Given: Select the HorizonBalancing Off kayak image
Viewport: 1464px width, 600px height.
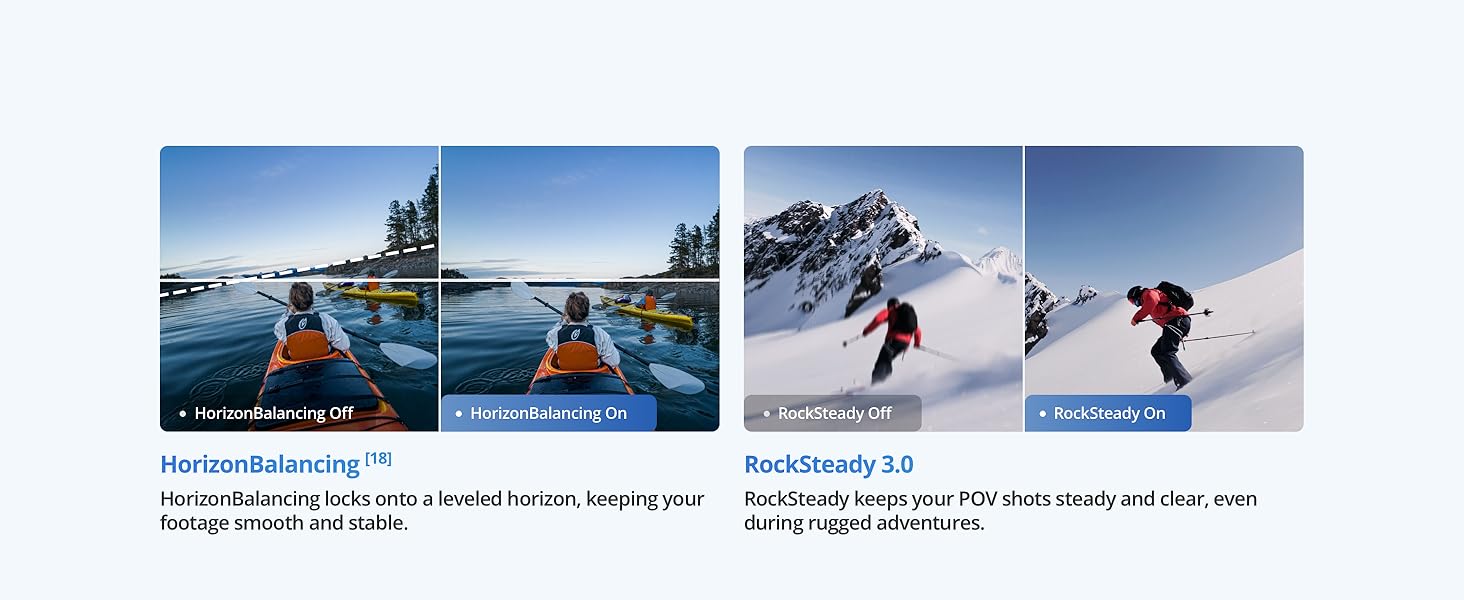Looking at the screenshot, I should pos(299,289).
